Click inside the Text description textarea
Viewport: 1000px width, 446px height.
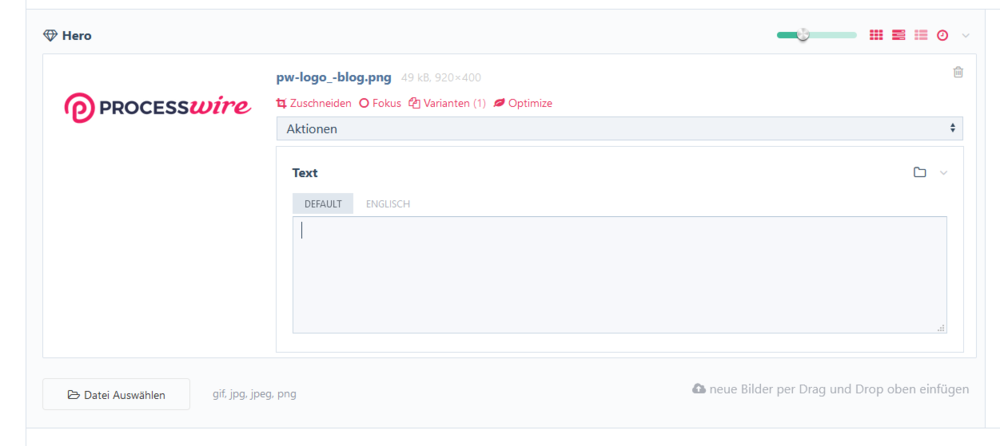click(x=619, y=274)
